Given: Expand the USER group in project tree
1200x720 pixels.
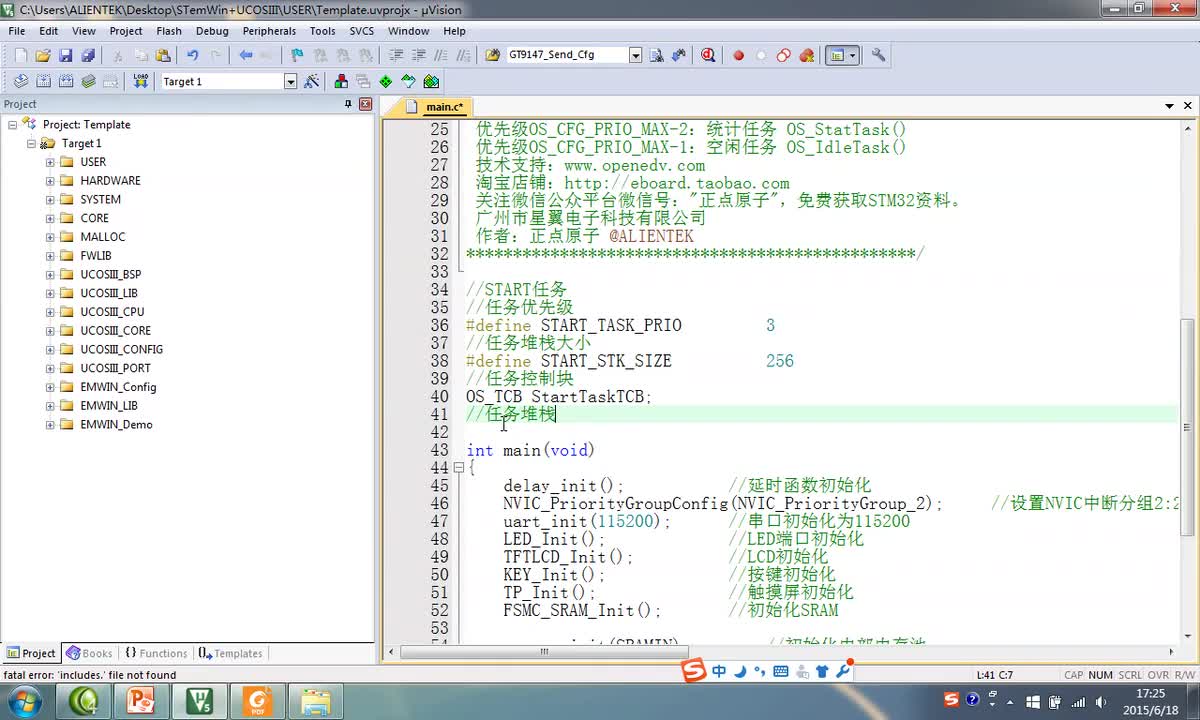Looking at the screenshot, I should pyautogui.click(x=50, y=162).
